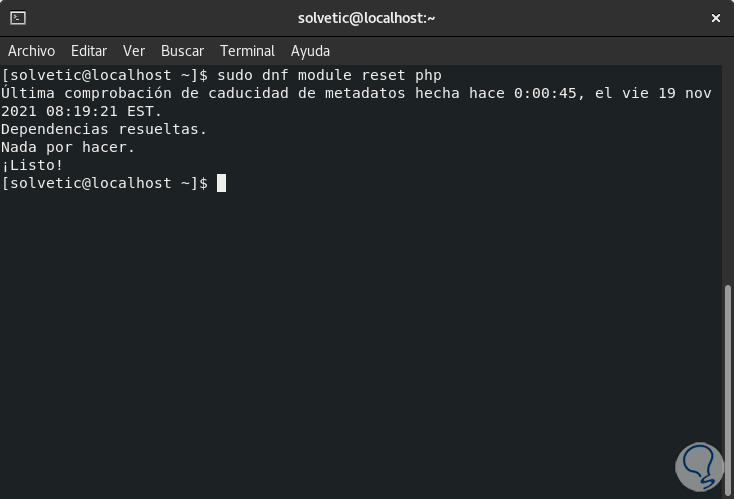Click the terminal icon in title bar
This screenshot has height=499, width=734.
coord(17,18)
